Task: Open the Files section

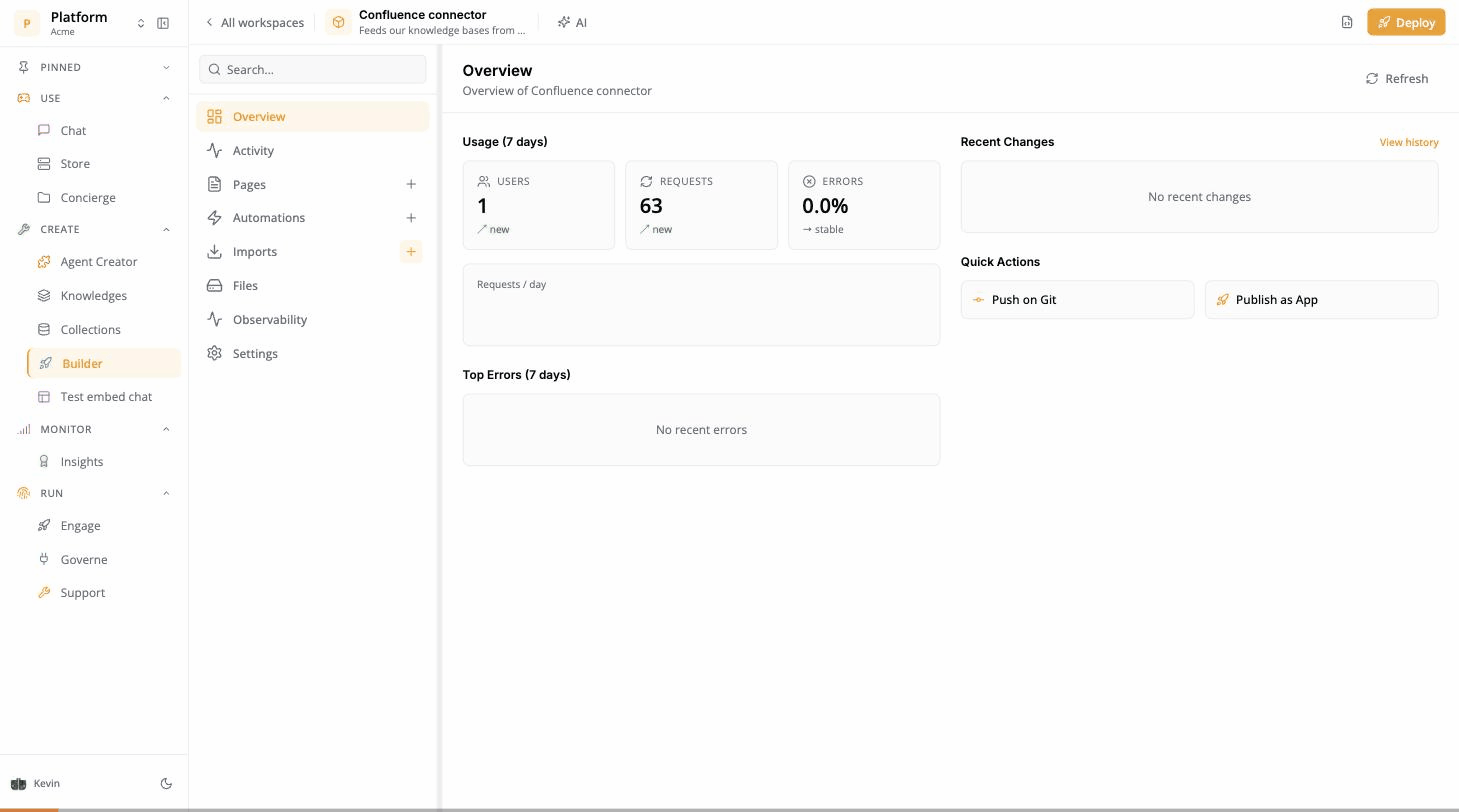Action: (x=313, y=286)
